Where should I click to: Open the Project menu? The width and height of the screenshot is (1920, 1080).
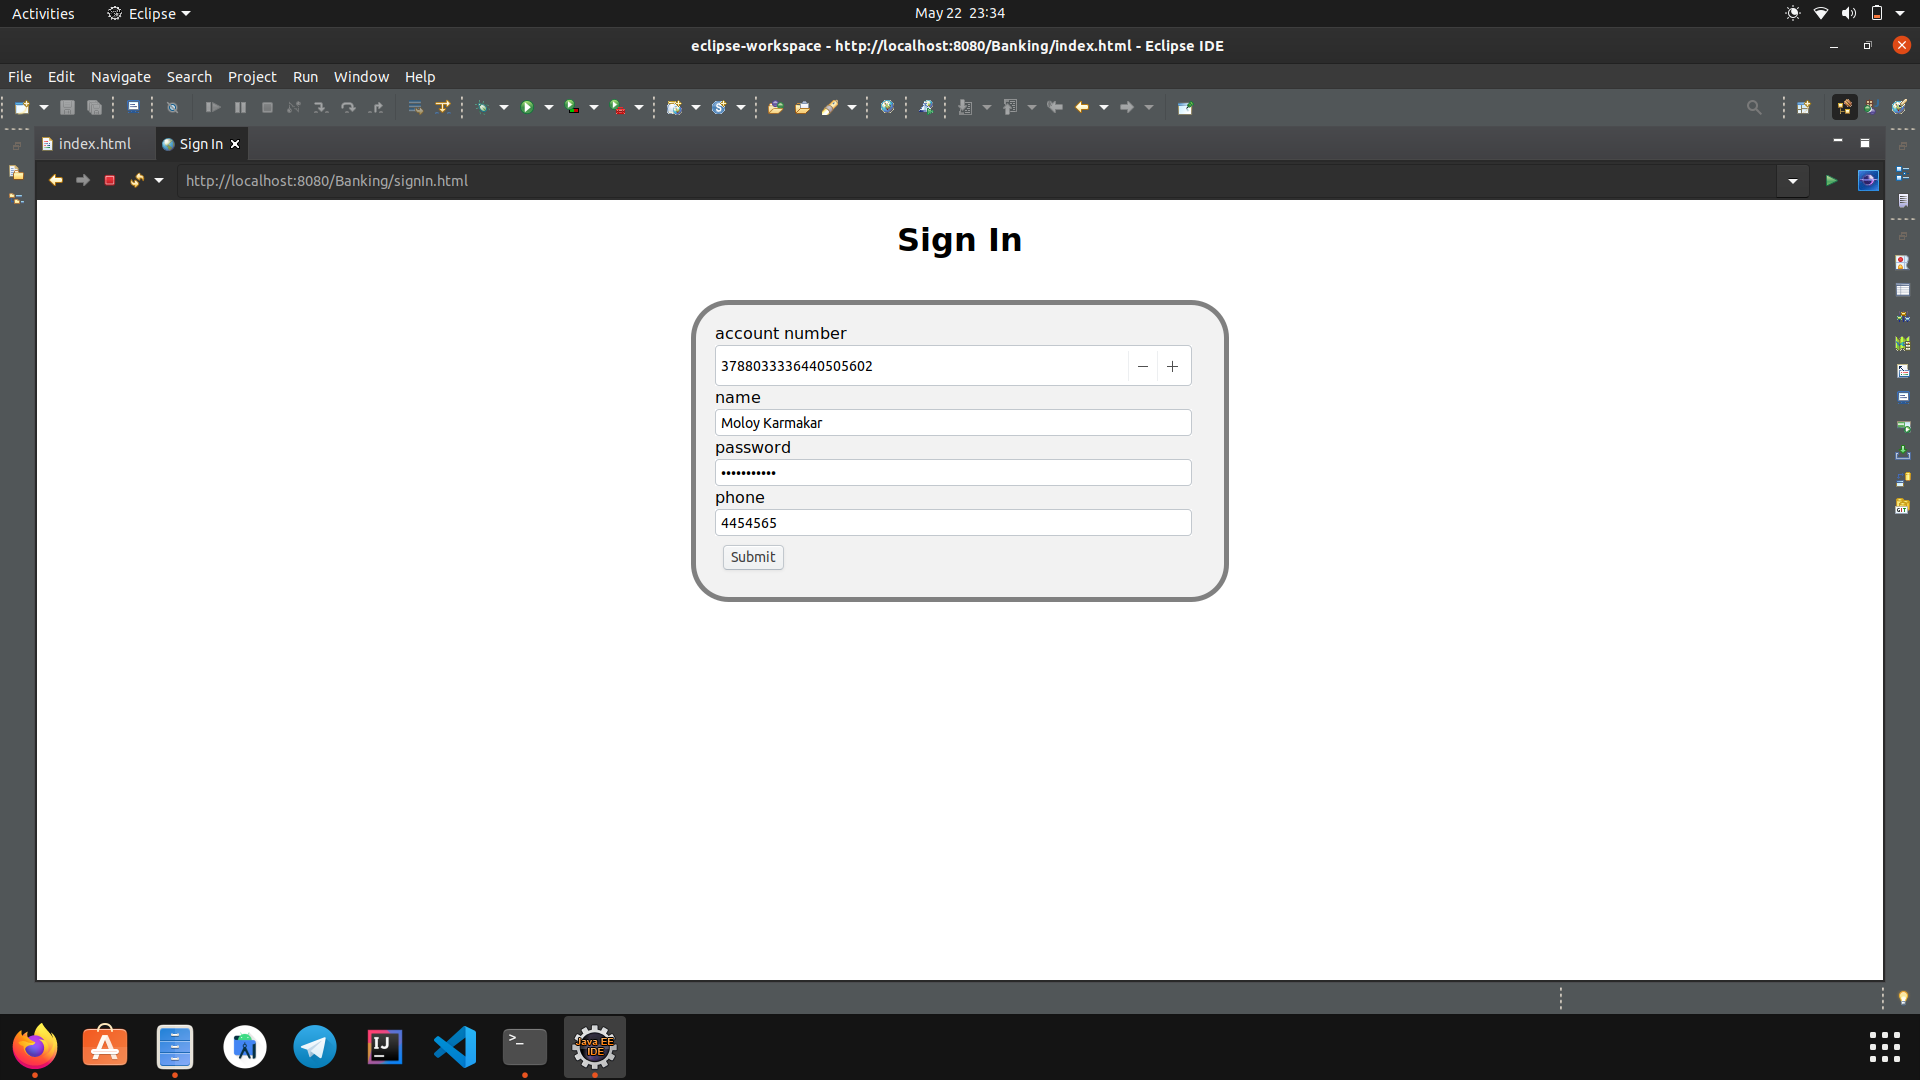click(251, 76)
